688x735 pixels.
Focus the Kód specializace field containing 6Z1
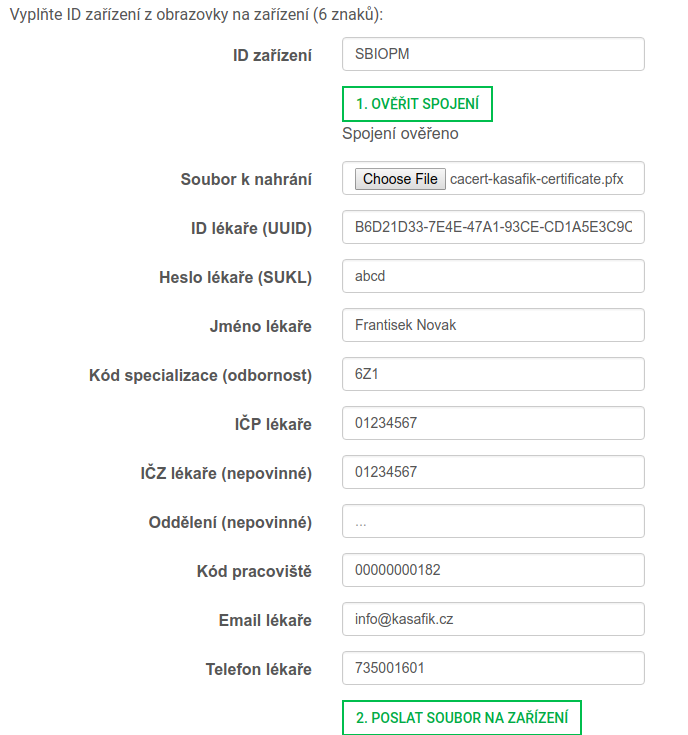[x=493, y=374]
